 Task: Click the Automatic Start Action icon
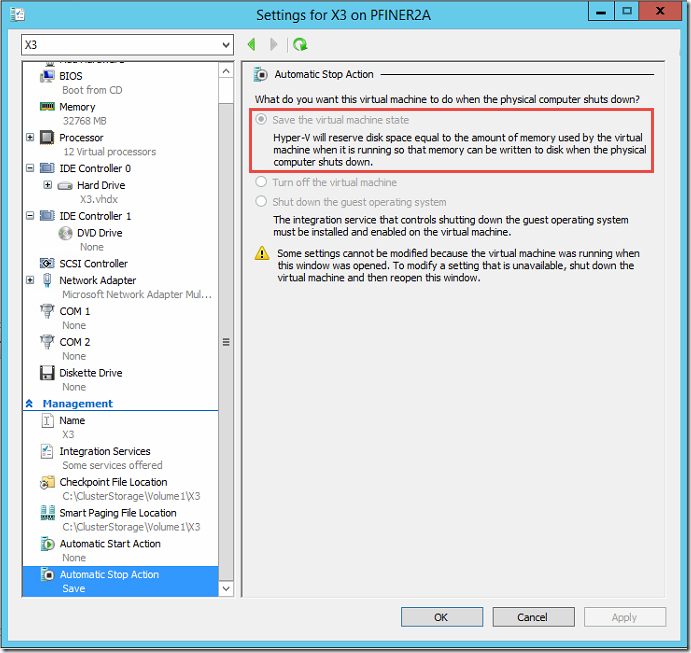pyautogui.click(x=47, y=544)
